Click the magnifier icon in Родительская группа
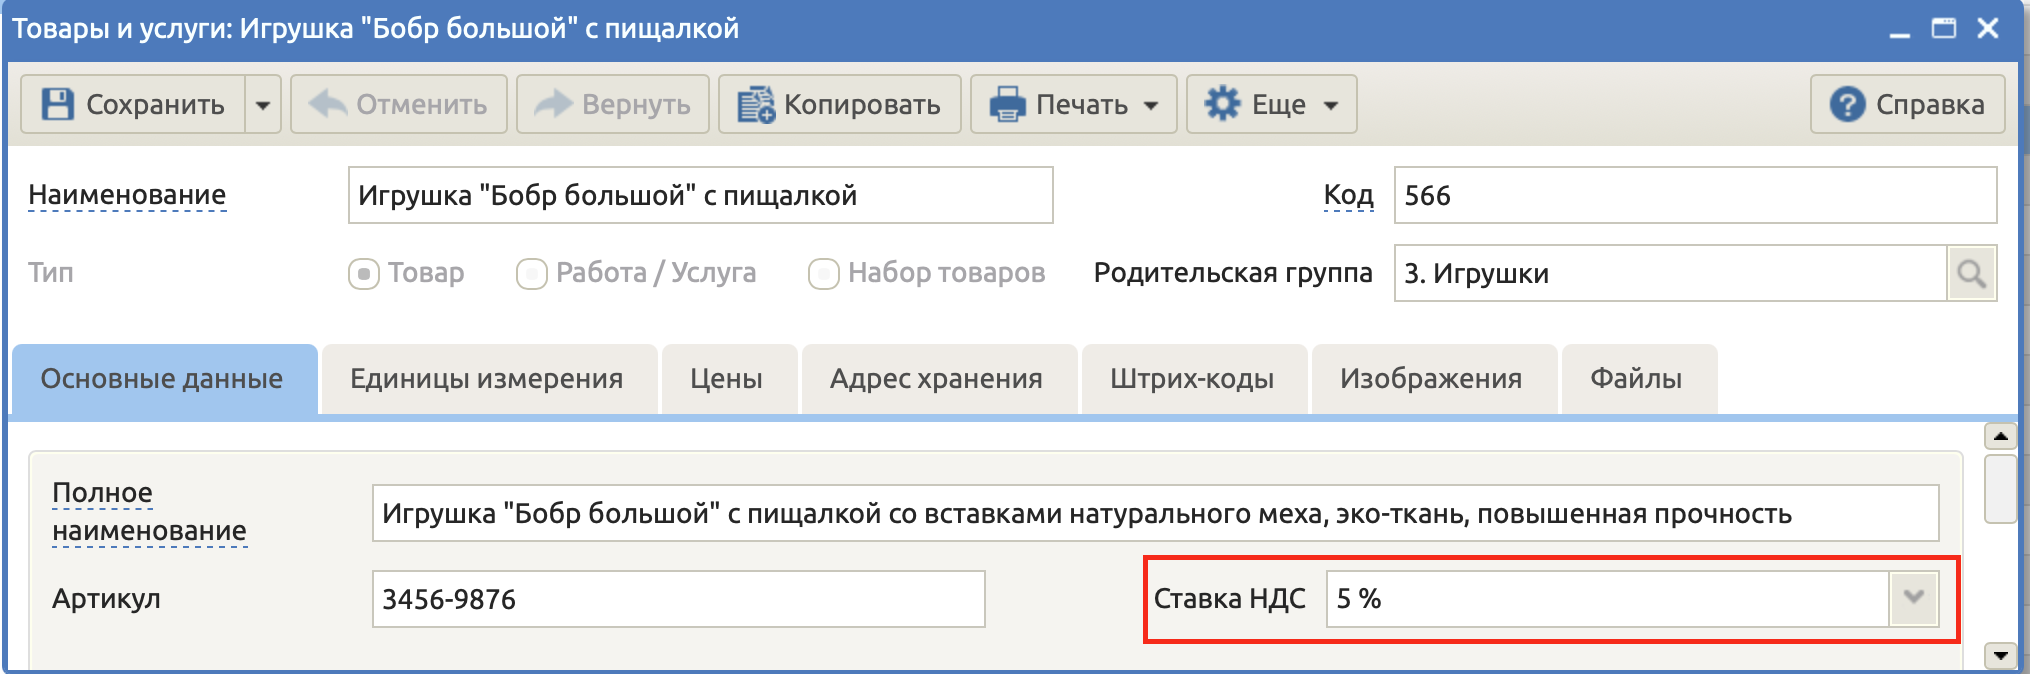The height and width of the screenshot is (674, 2030). [x=1971, y=273]
